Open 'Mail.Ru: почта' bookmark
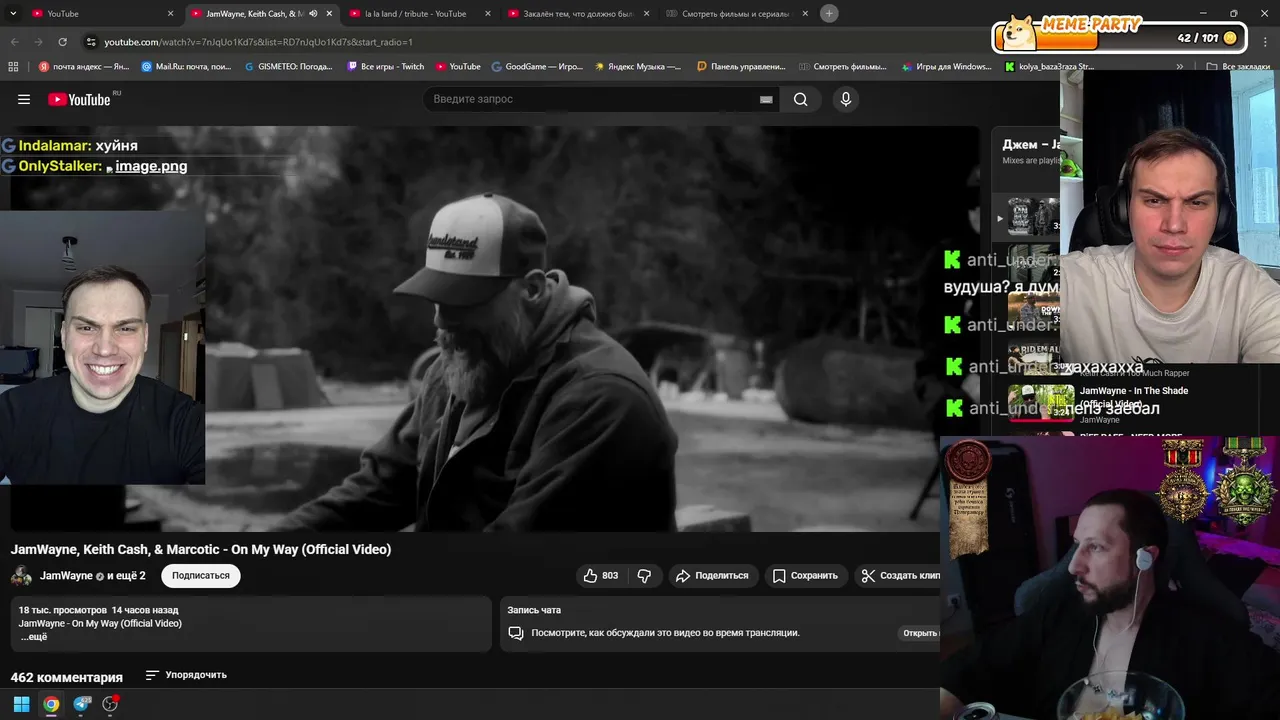The image size is (1280, 720). click(186, 67)
